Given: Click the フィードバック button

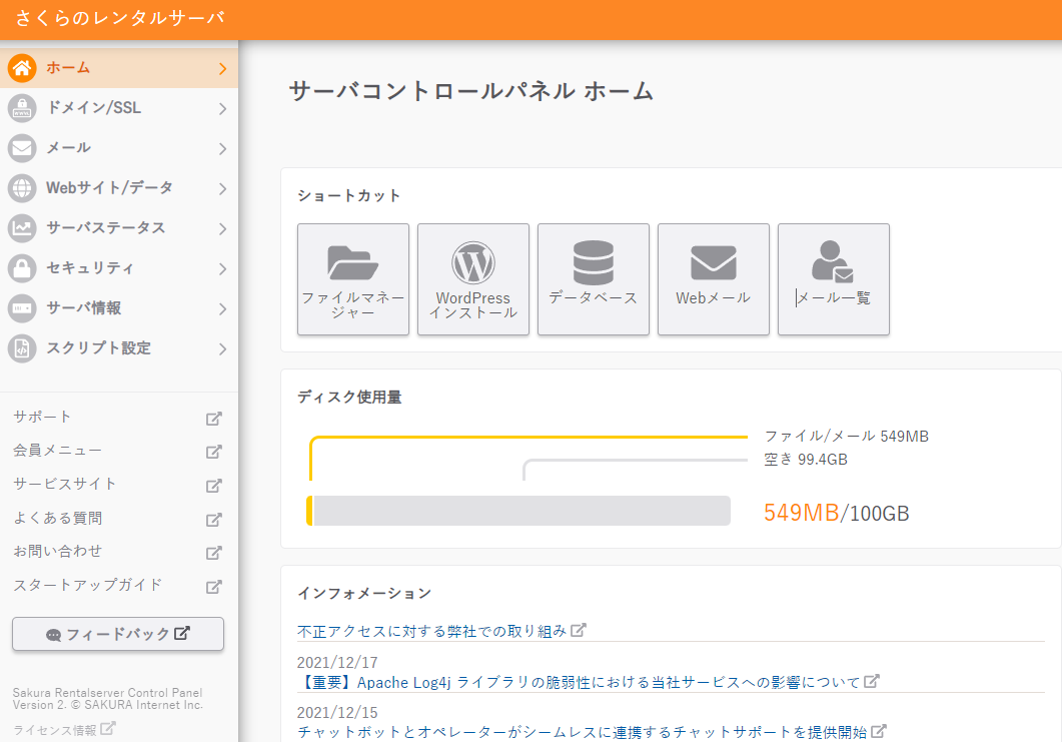Looking at the screenshot, I should (x=118, y=634).
